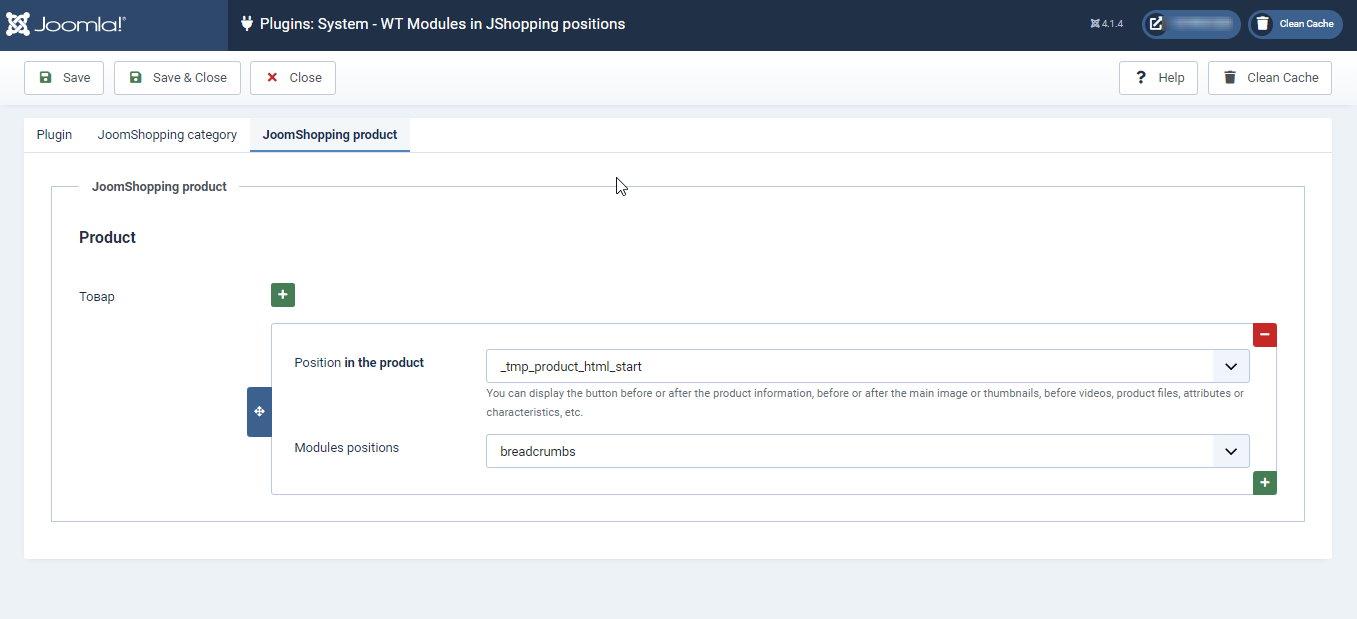Open Help from the toolbar
Viewport: 1357px width, 619px height.
pyautogui.click(x=1158, y=78)
